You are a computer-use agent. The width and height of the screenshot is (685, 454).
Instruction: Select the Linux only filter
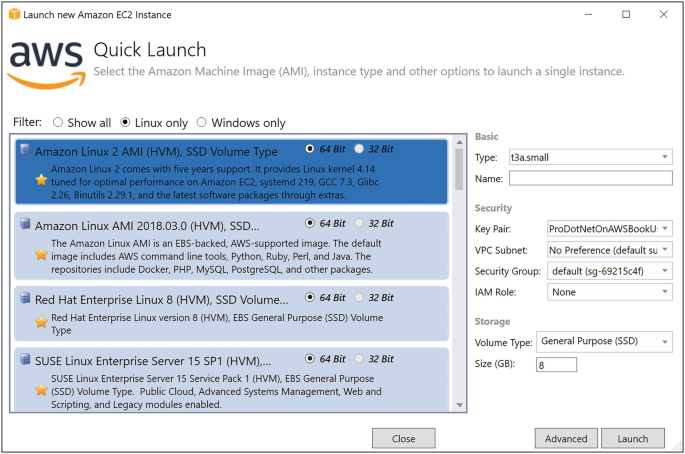tap(154, 123)
